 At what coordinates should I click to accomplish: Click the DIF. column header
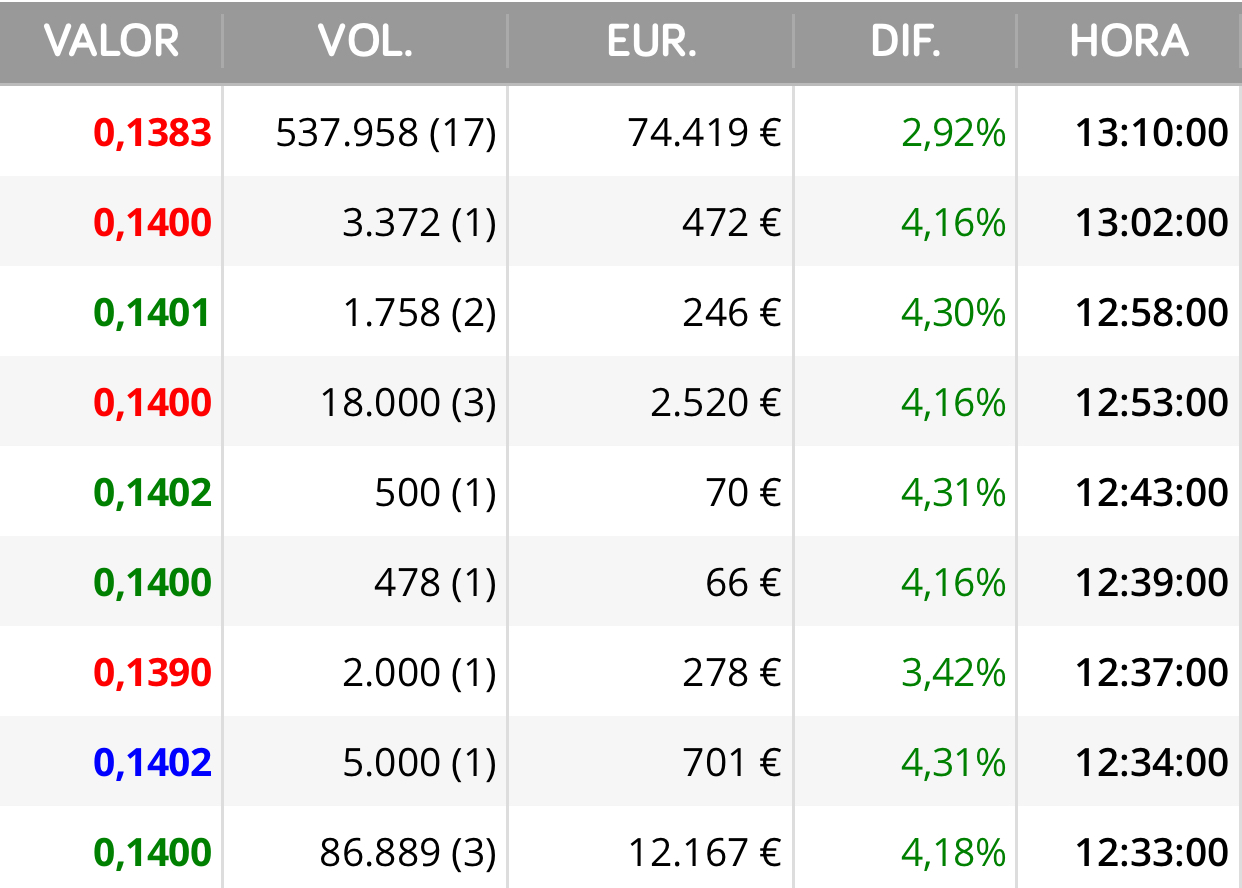point(905,41)
